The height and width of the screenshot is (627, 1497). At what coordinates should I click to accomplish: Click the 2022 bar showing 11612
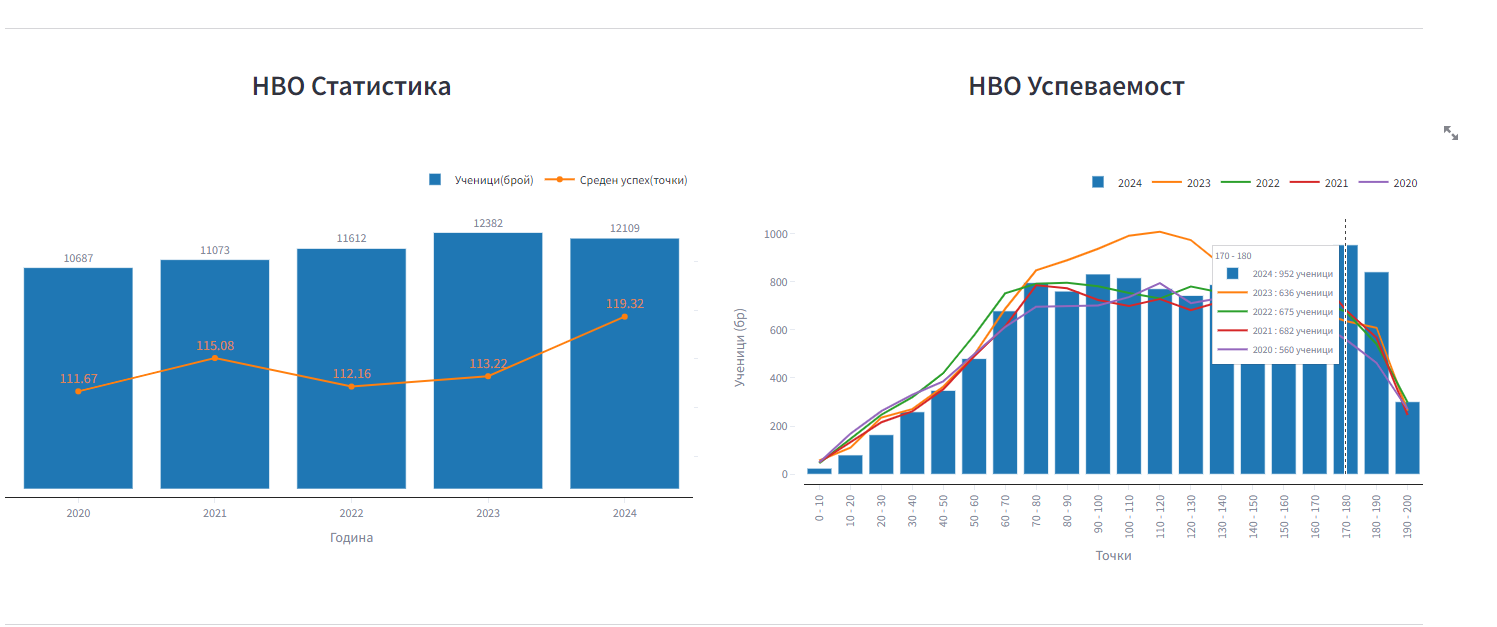(x=351, y=440)
